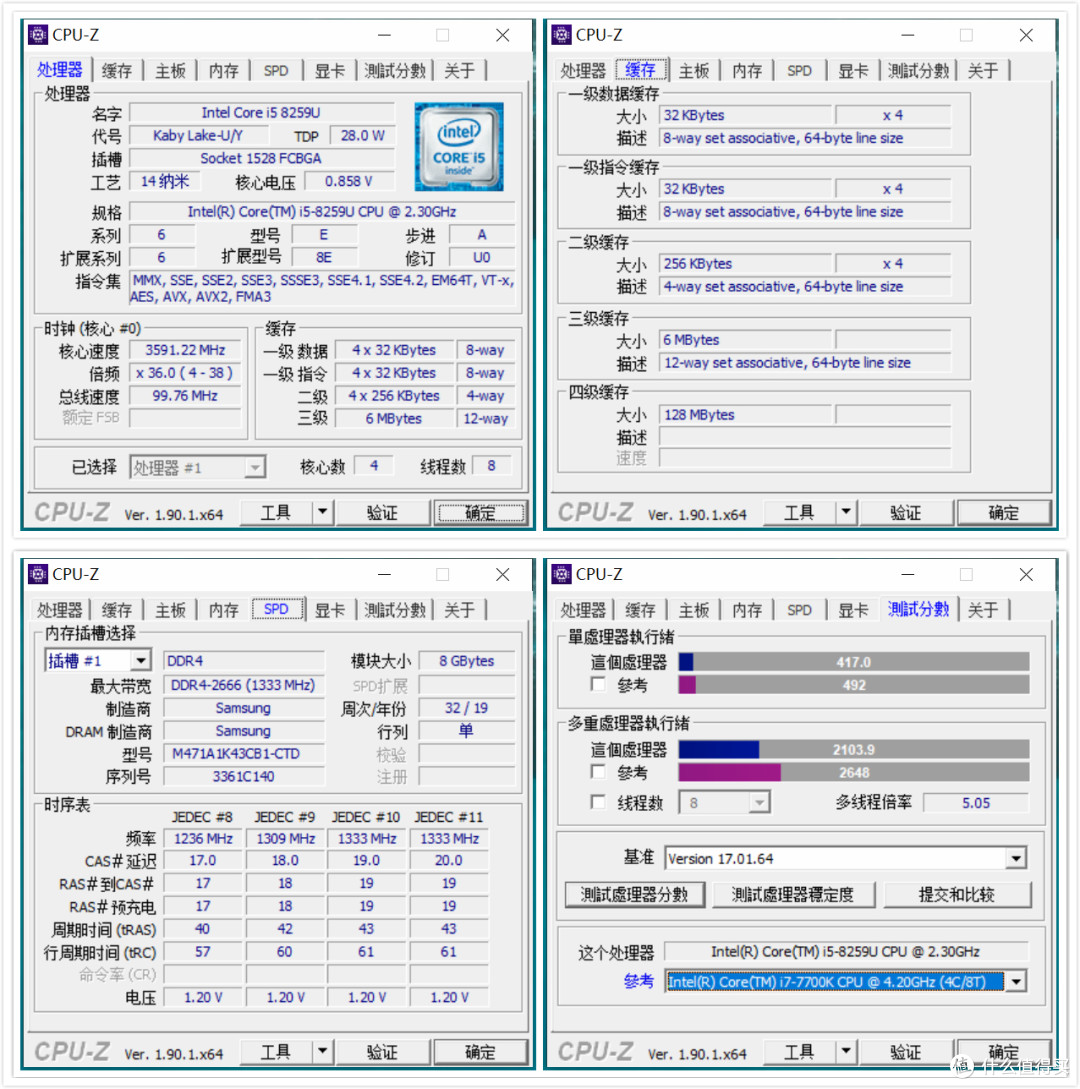Click 最大带宽 DDR4-2666 (1333 MHz) value
Viewport: 1080px width, 1089px height.
244,685
